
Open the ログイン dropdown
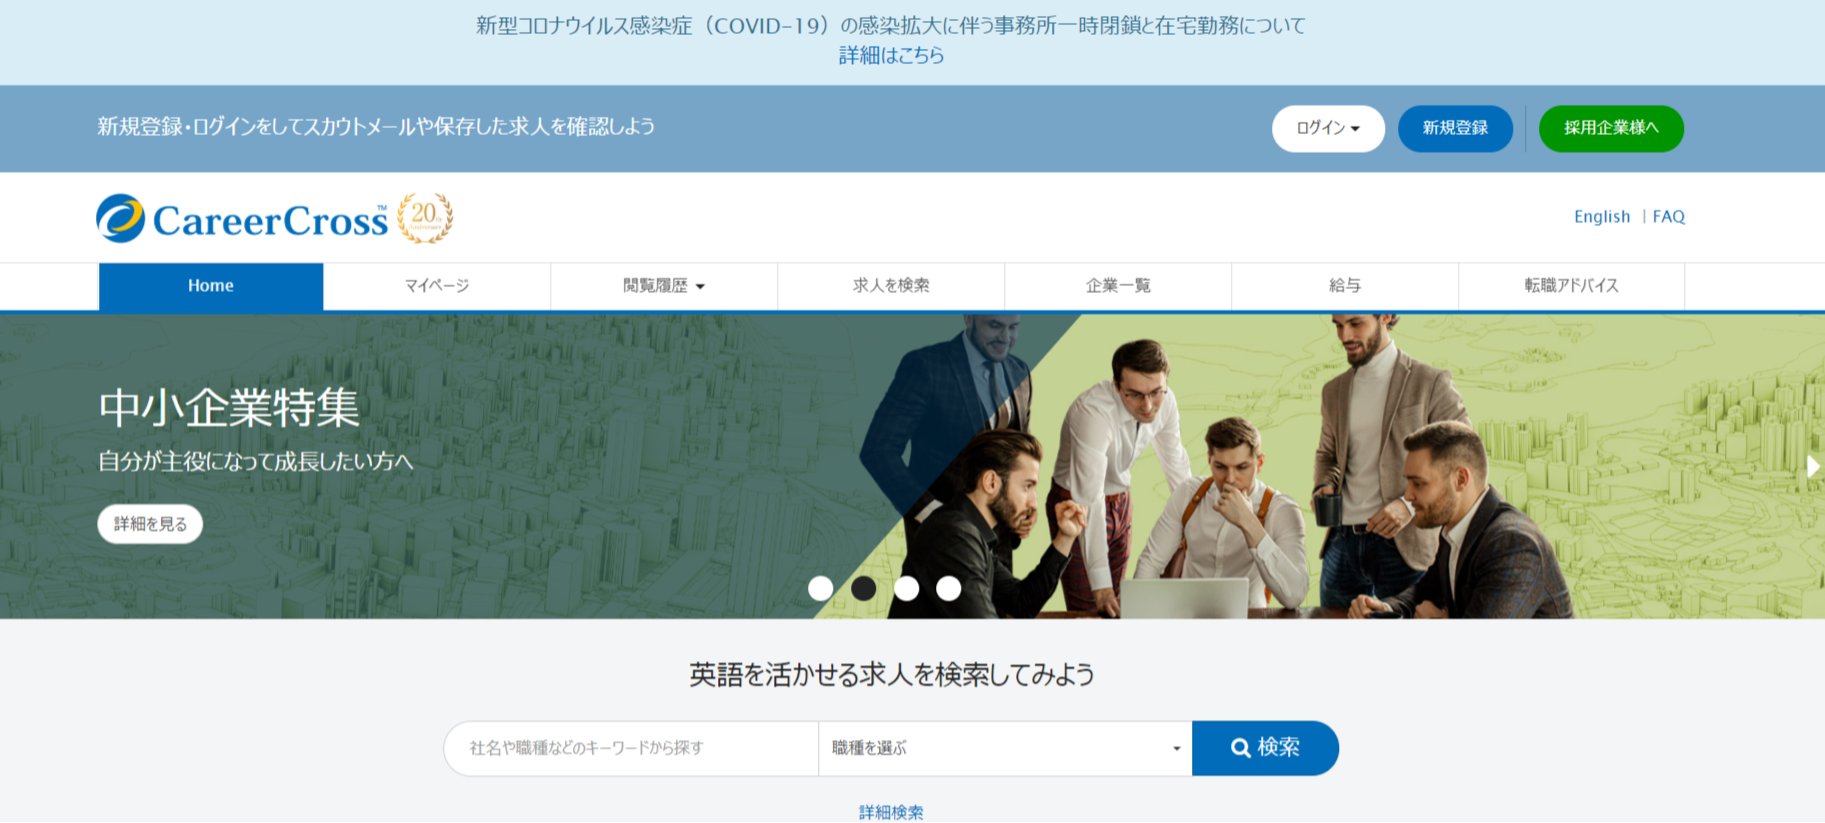[1327, 128]
